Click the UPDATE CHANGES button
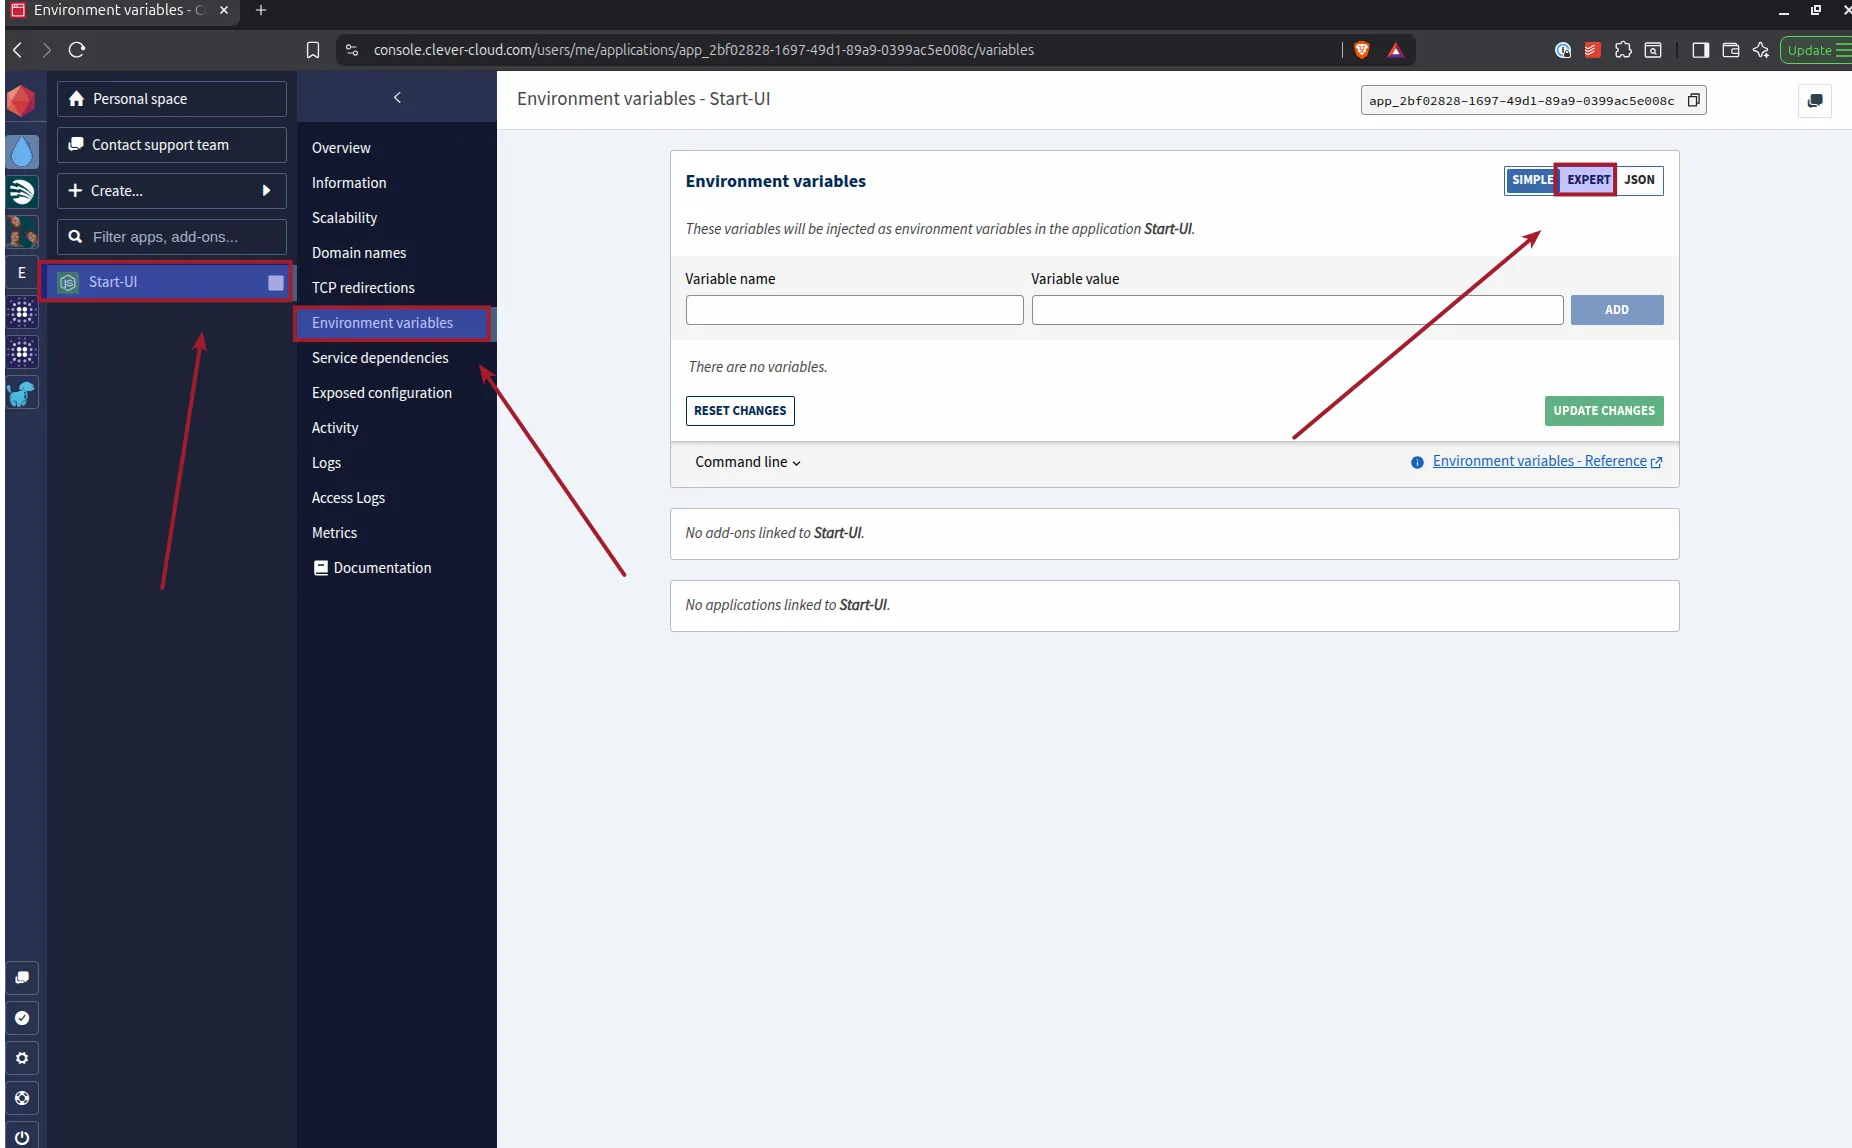This screenshot has height=1148, width=1852. (x=1603, y=411)
